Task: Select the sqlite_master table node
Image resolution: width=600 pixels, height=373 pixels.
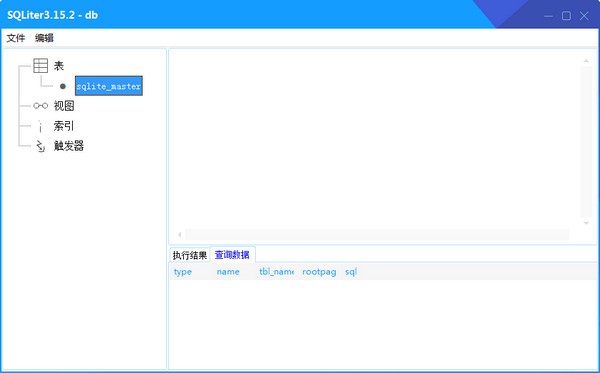Action: pyautogui.click(x=109, y=86)
